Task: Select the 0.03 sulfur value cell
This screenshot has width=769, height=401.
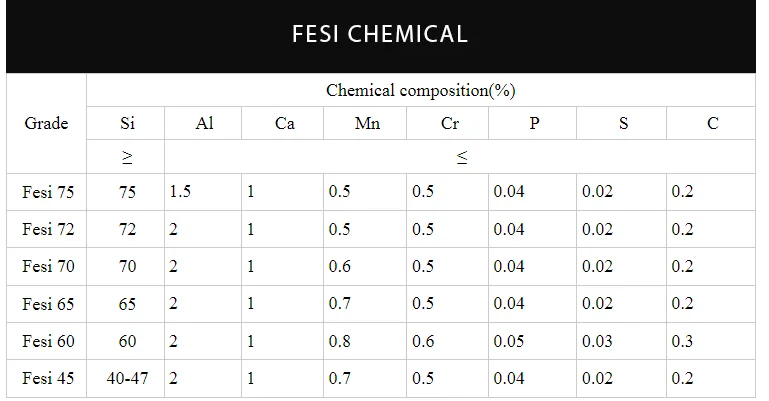Action: [598, 341]
